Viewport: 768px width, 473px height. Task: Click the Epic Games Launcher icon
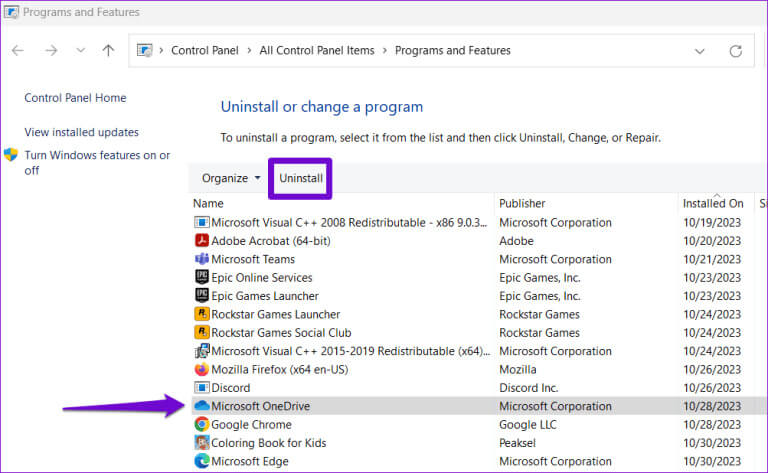pos(201,295)
